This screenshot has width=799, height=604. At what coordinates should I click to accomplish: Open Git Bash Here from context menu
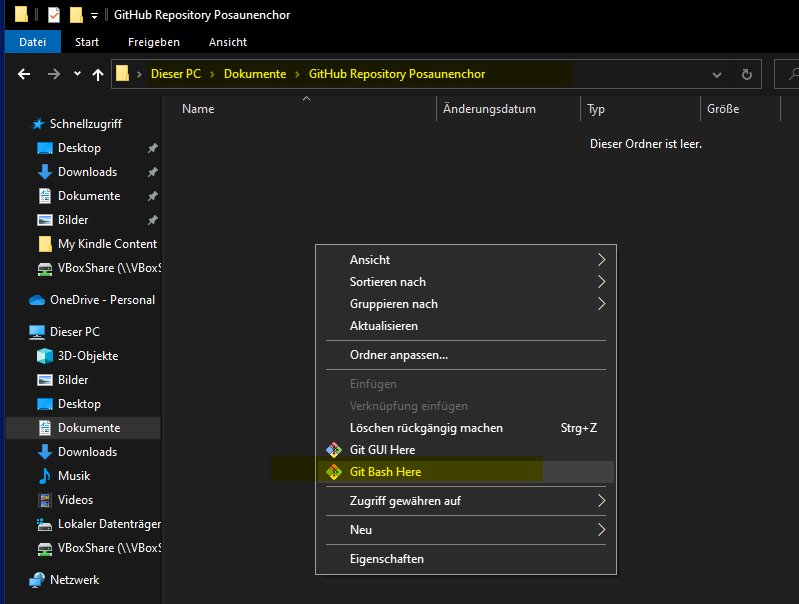coord(465,472)
